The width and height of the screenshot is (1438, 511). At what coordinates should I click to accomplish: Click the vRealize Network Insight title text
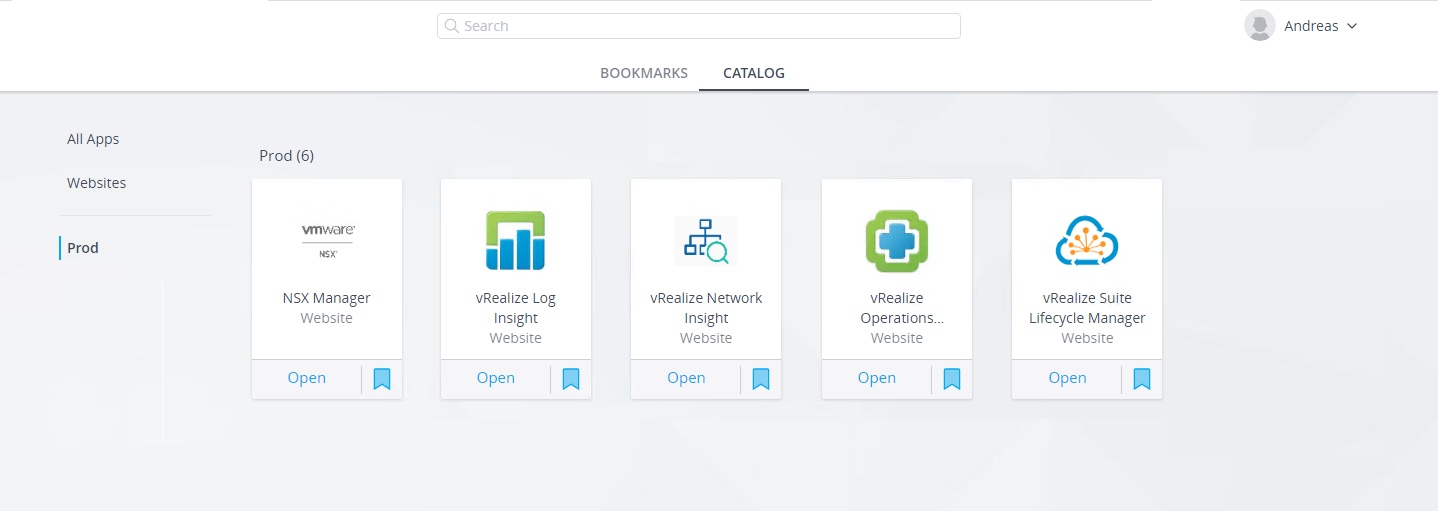[x=706, y=308]
